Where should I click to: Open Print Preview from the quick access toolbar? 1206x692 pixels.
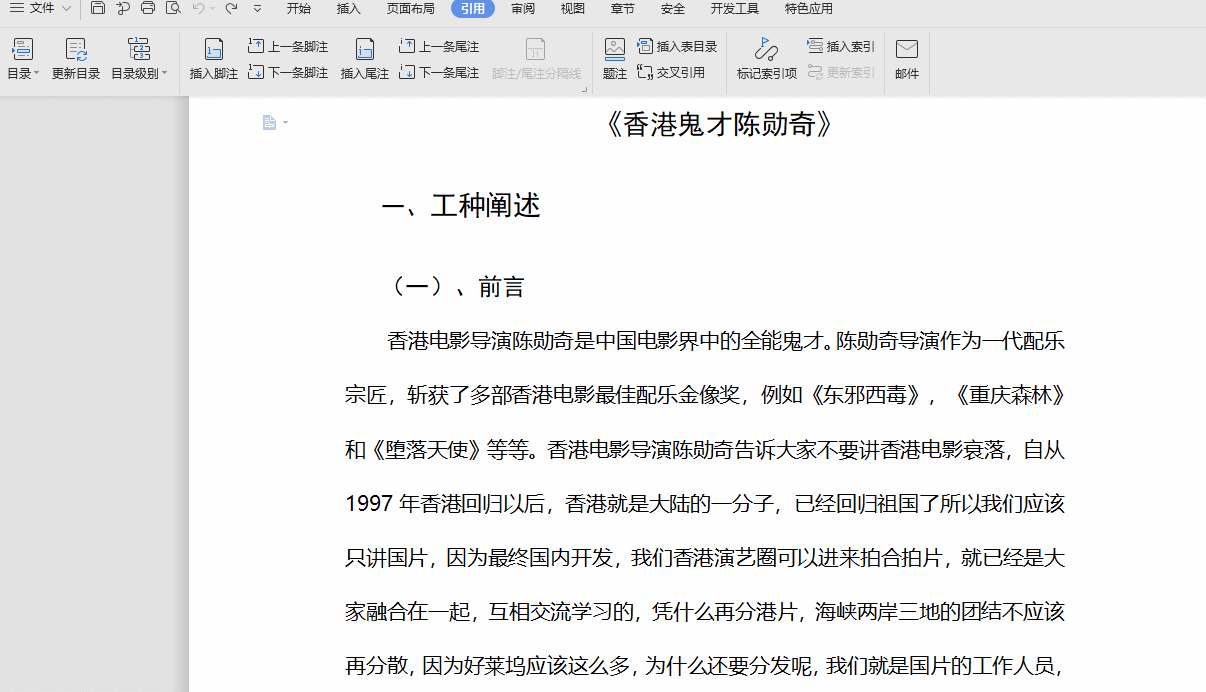point(171,8)
